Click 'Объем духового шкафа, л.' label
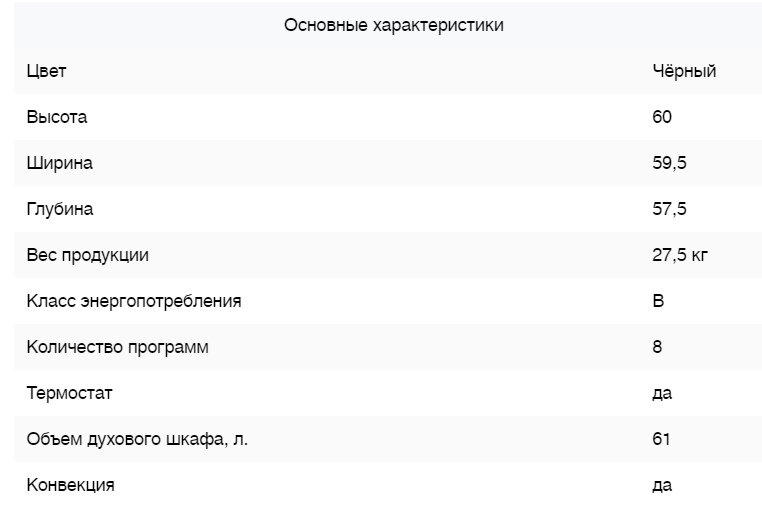The image size is (762, 506). 137,439
